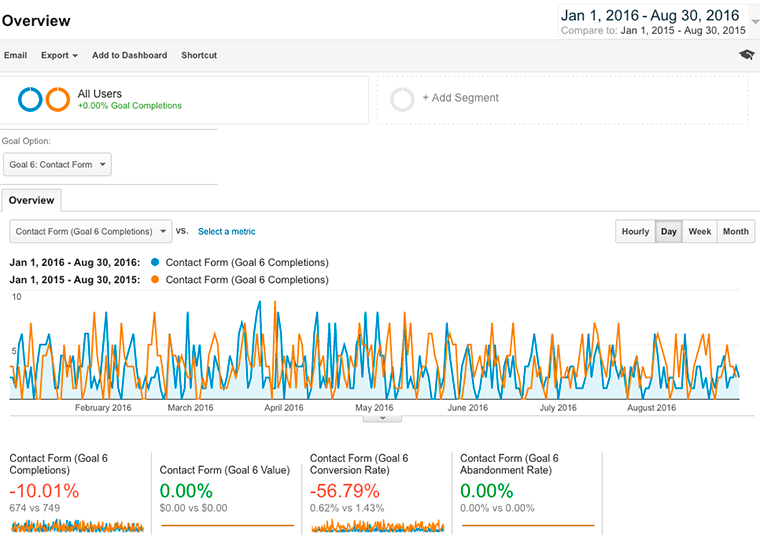The image size is (760, 535).
Task: Click the 674 vs 749 comparison text
Action: 35,508
